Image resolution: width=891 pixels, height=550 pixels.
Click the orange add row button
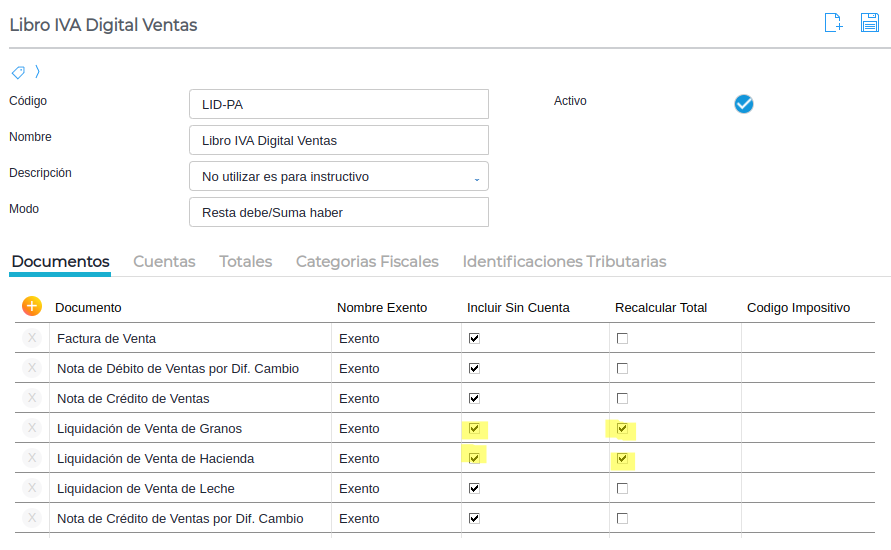coord(32,307)
